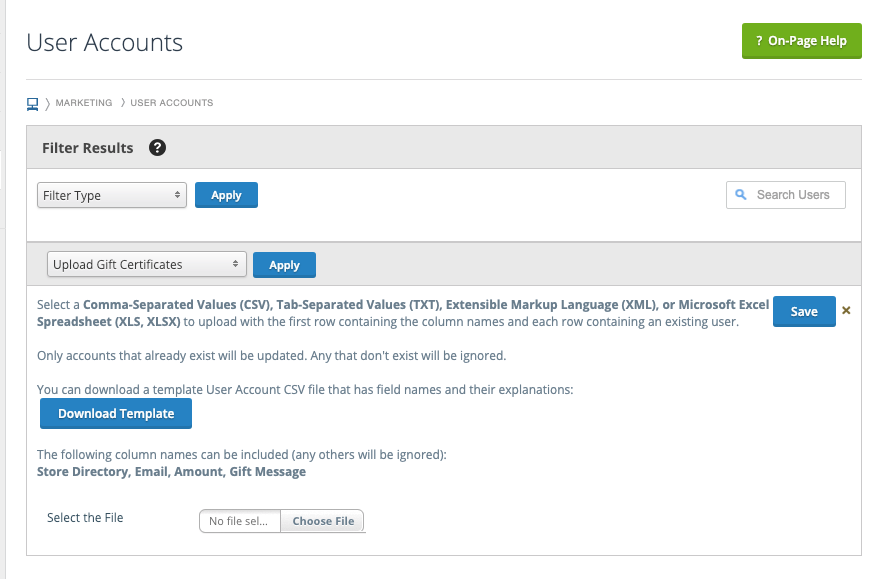Click the User Accounts page heading
The height and width of the screenshot is (579, 882).
(105, 42)
